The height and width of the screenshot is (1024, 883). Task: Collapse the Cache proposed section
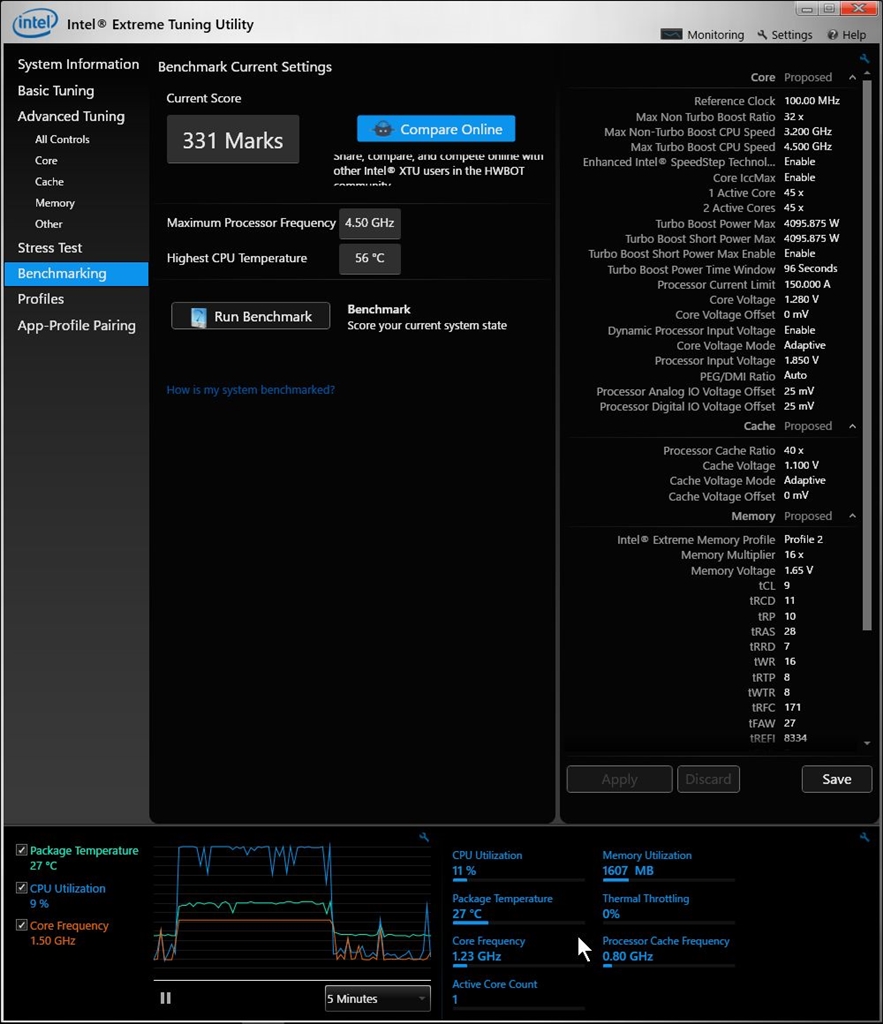coord(852,426)
